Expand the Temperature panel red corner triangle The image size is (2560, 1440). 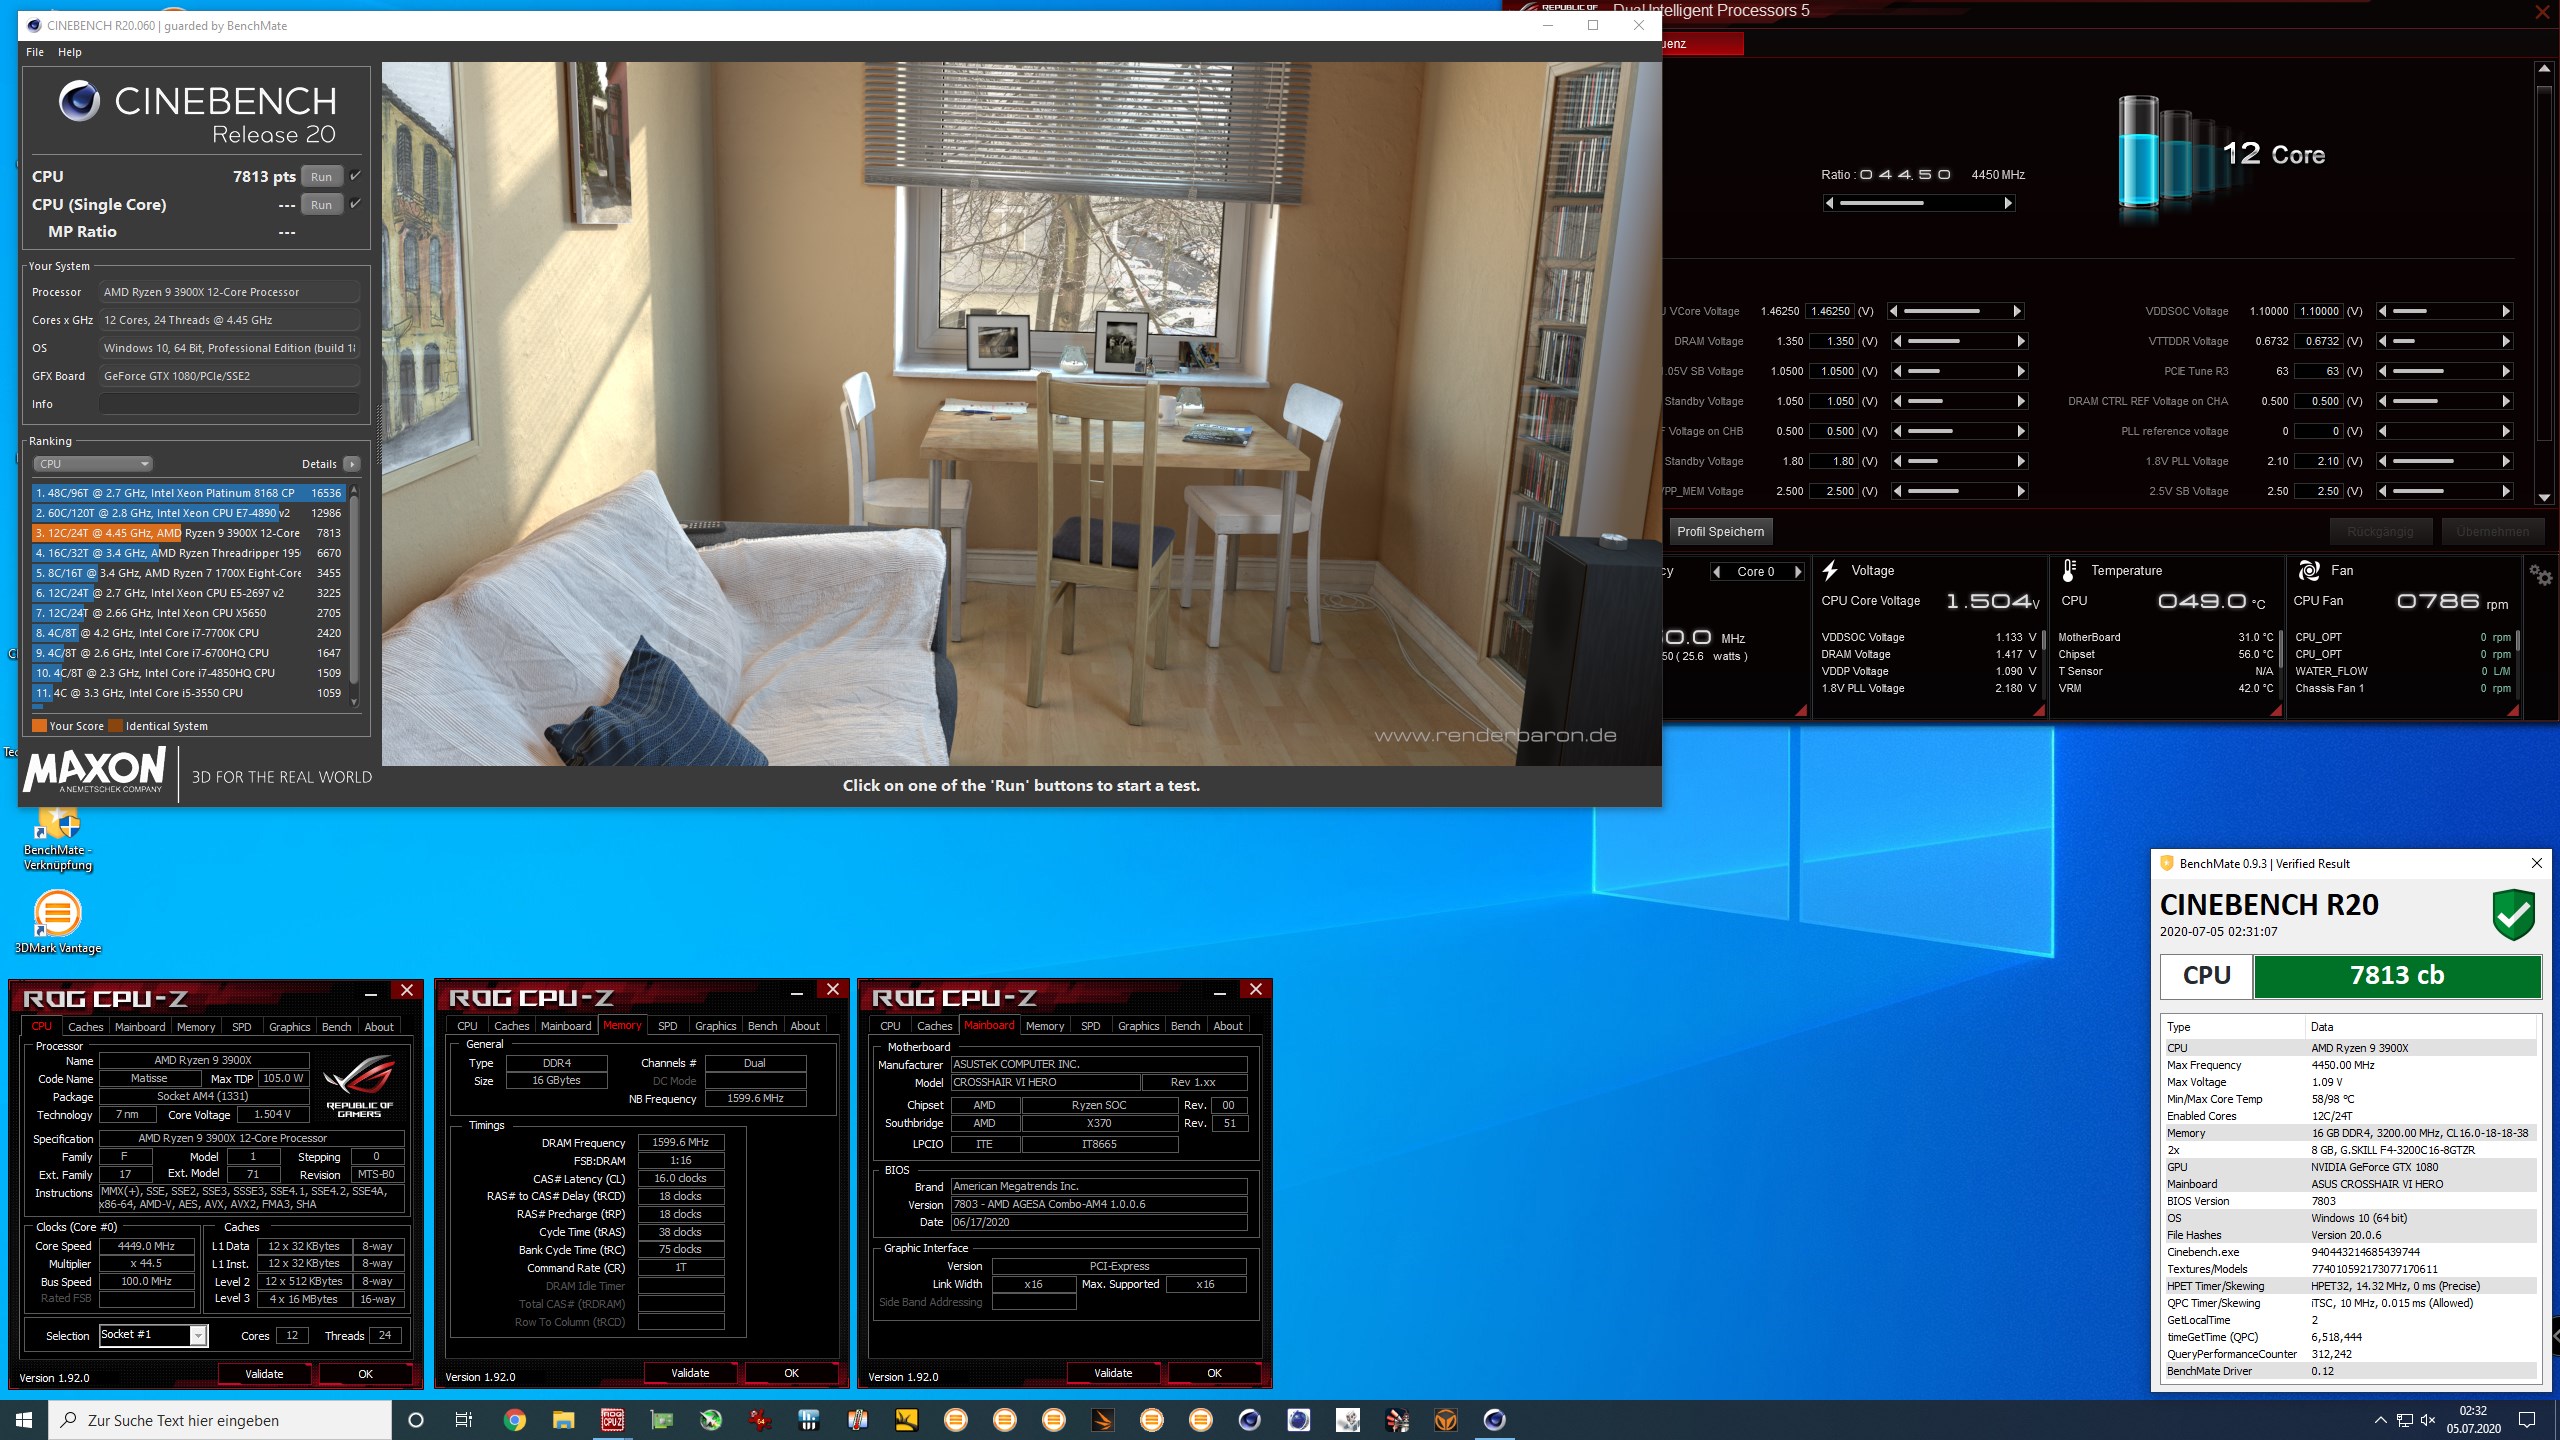pyautogui.click(x=2276, y=710)
